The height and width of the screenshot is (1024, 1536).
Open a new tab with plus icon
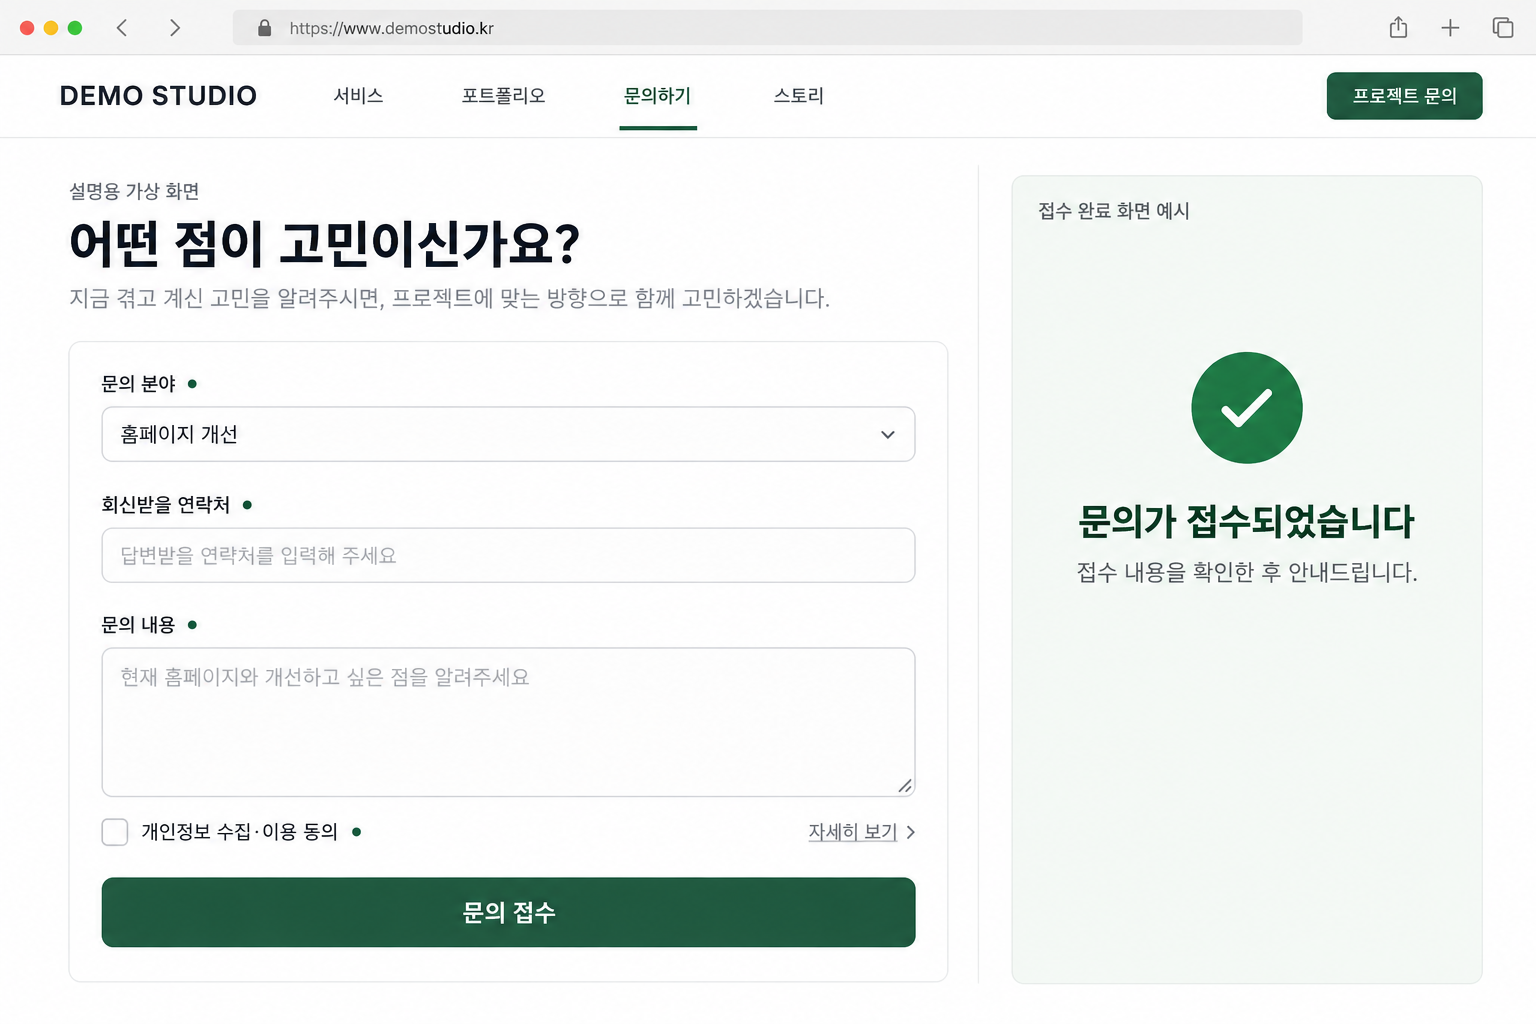(1450, 28)
